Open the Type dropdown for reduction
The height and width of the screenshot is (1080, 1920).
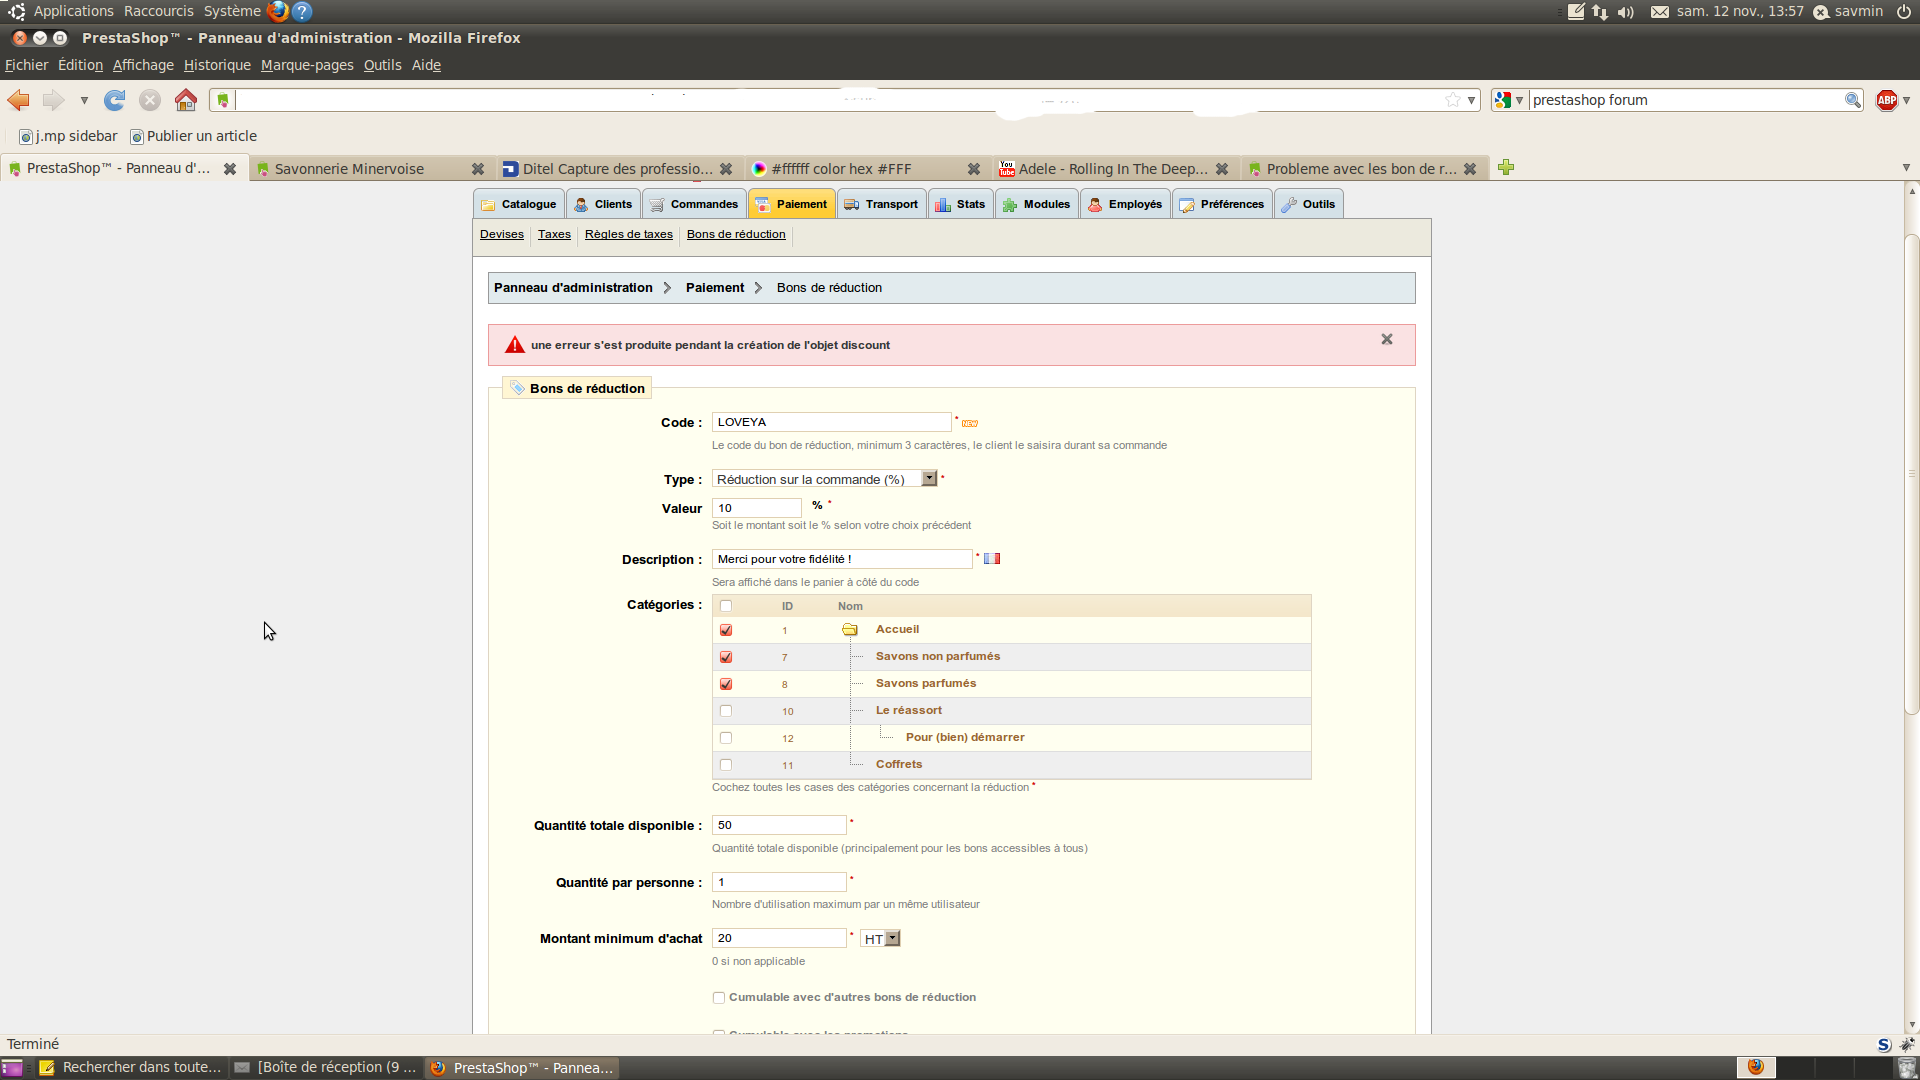[x=825, y=479]
